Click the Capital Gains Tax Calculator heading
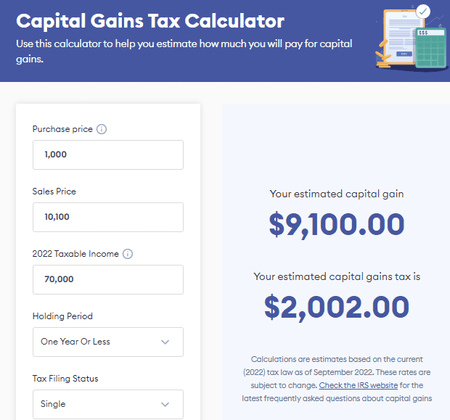450x420 pixels. click(150, 21)
